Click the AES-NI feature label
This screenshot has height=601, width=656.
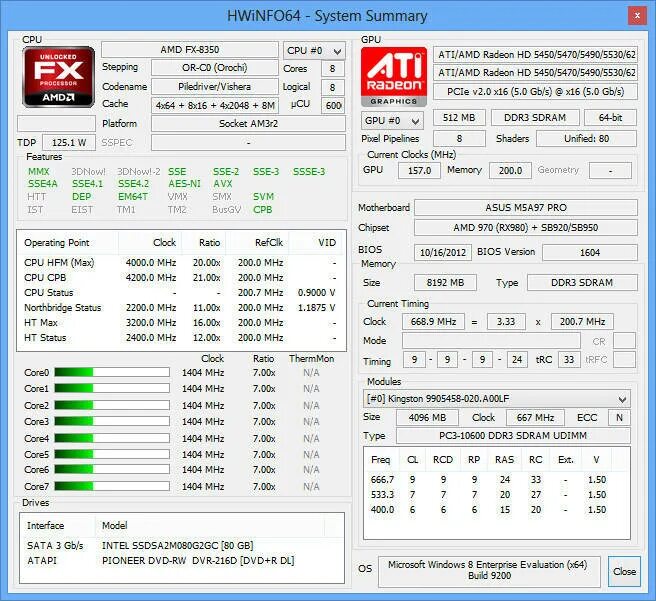184,184
